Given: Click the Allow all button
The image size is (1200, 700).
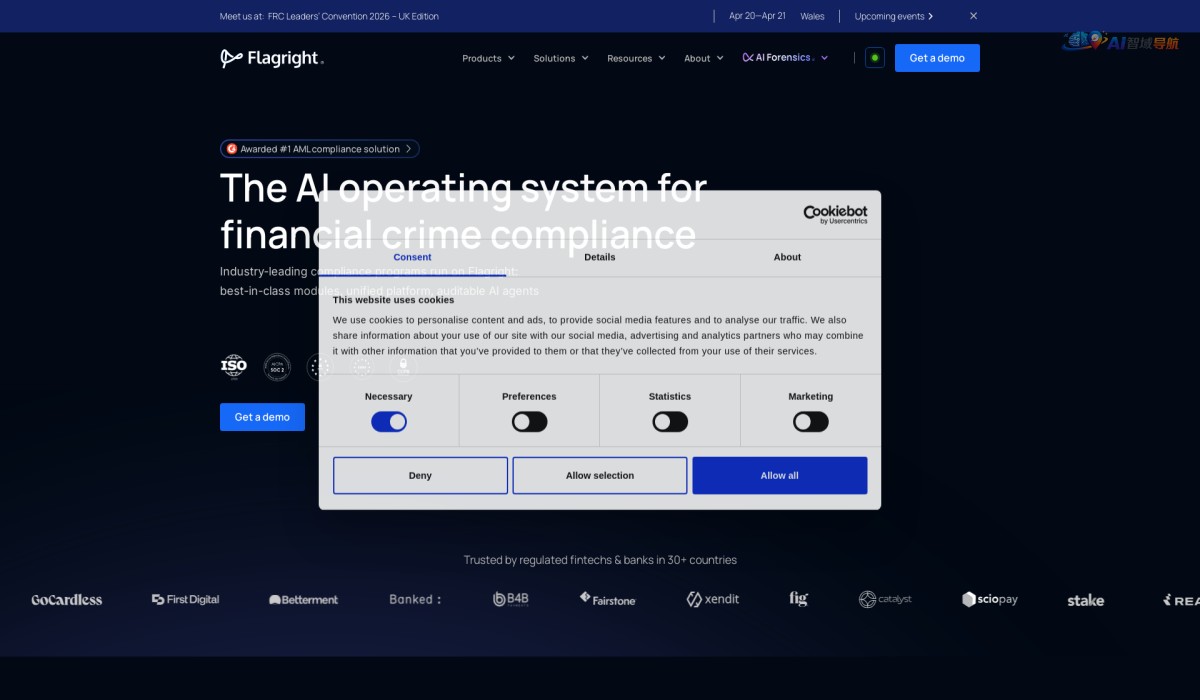Looking at the screenshot, I should click(780, 475).
